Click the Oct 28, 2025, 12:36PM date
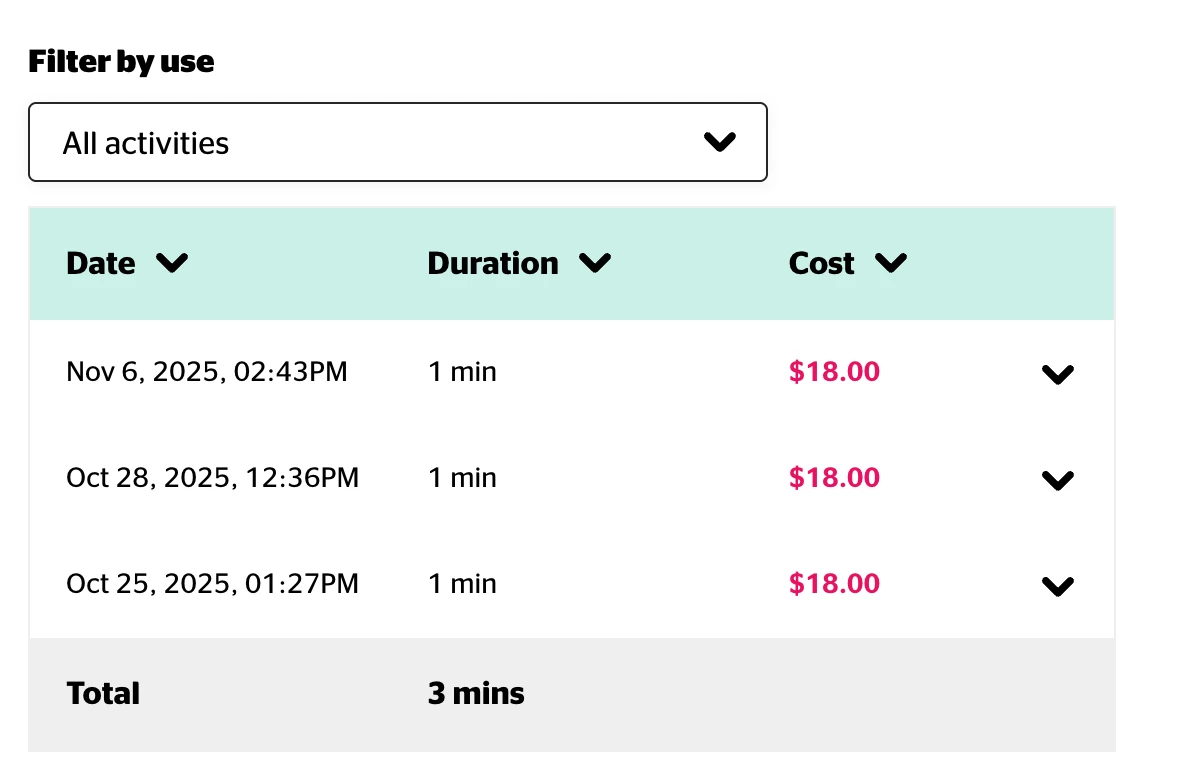1192x780 pixels. pyautogui.click(x=212, y=478)
